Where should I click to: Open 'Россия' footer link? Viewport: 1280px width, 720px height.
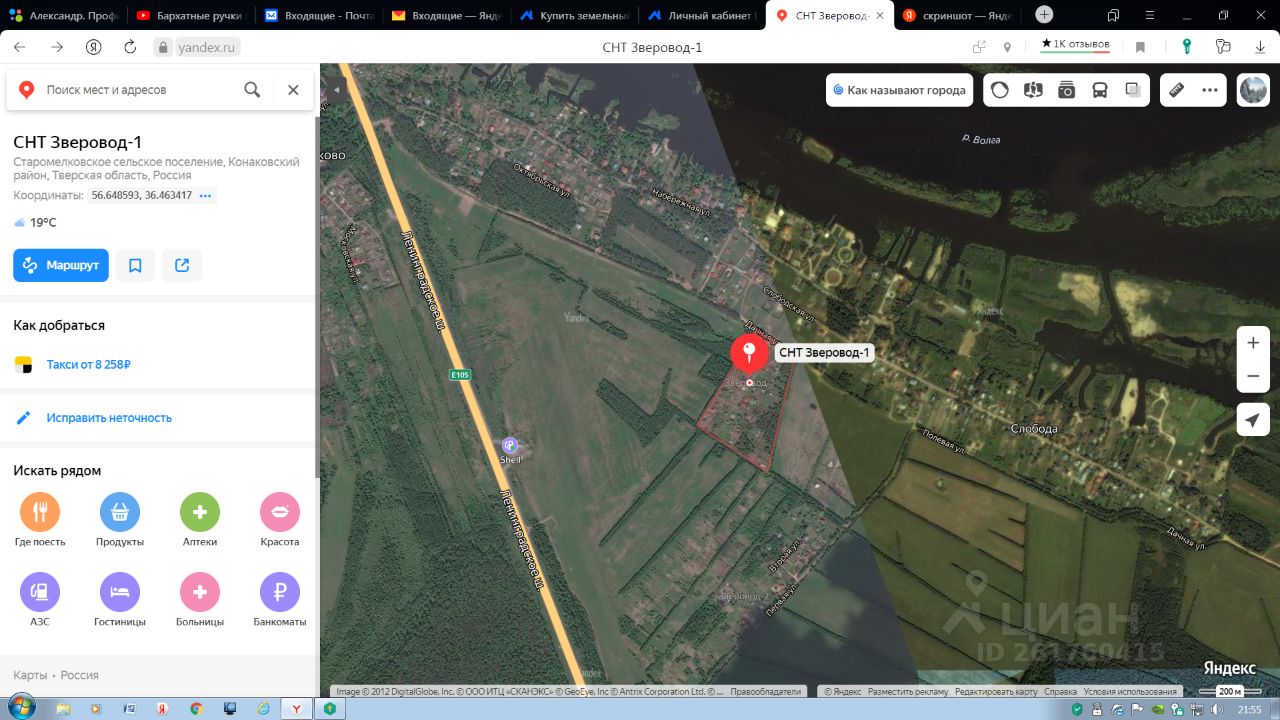click(79, 675)
